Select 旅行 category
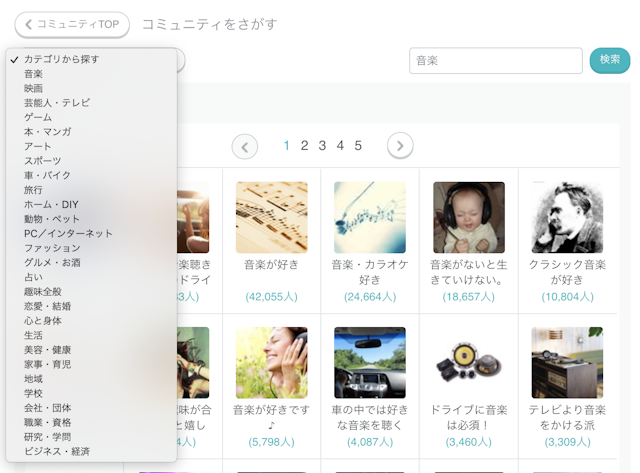This screenshot has height=473, width=640. (x=91, y=190)
